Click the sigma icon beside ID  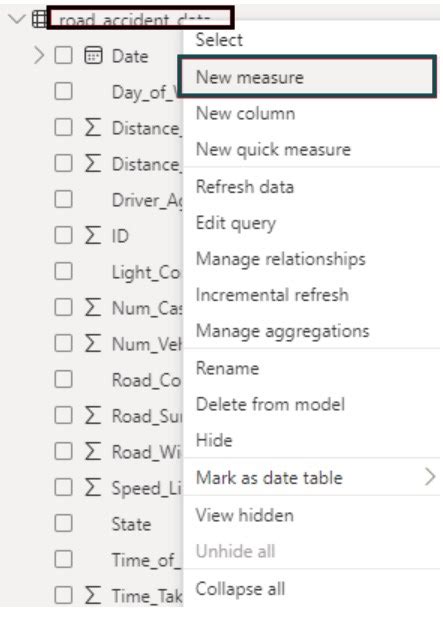tap(92, 235)
